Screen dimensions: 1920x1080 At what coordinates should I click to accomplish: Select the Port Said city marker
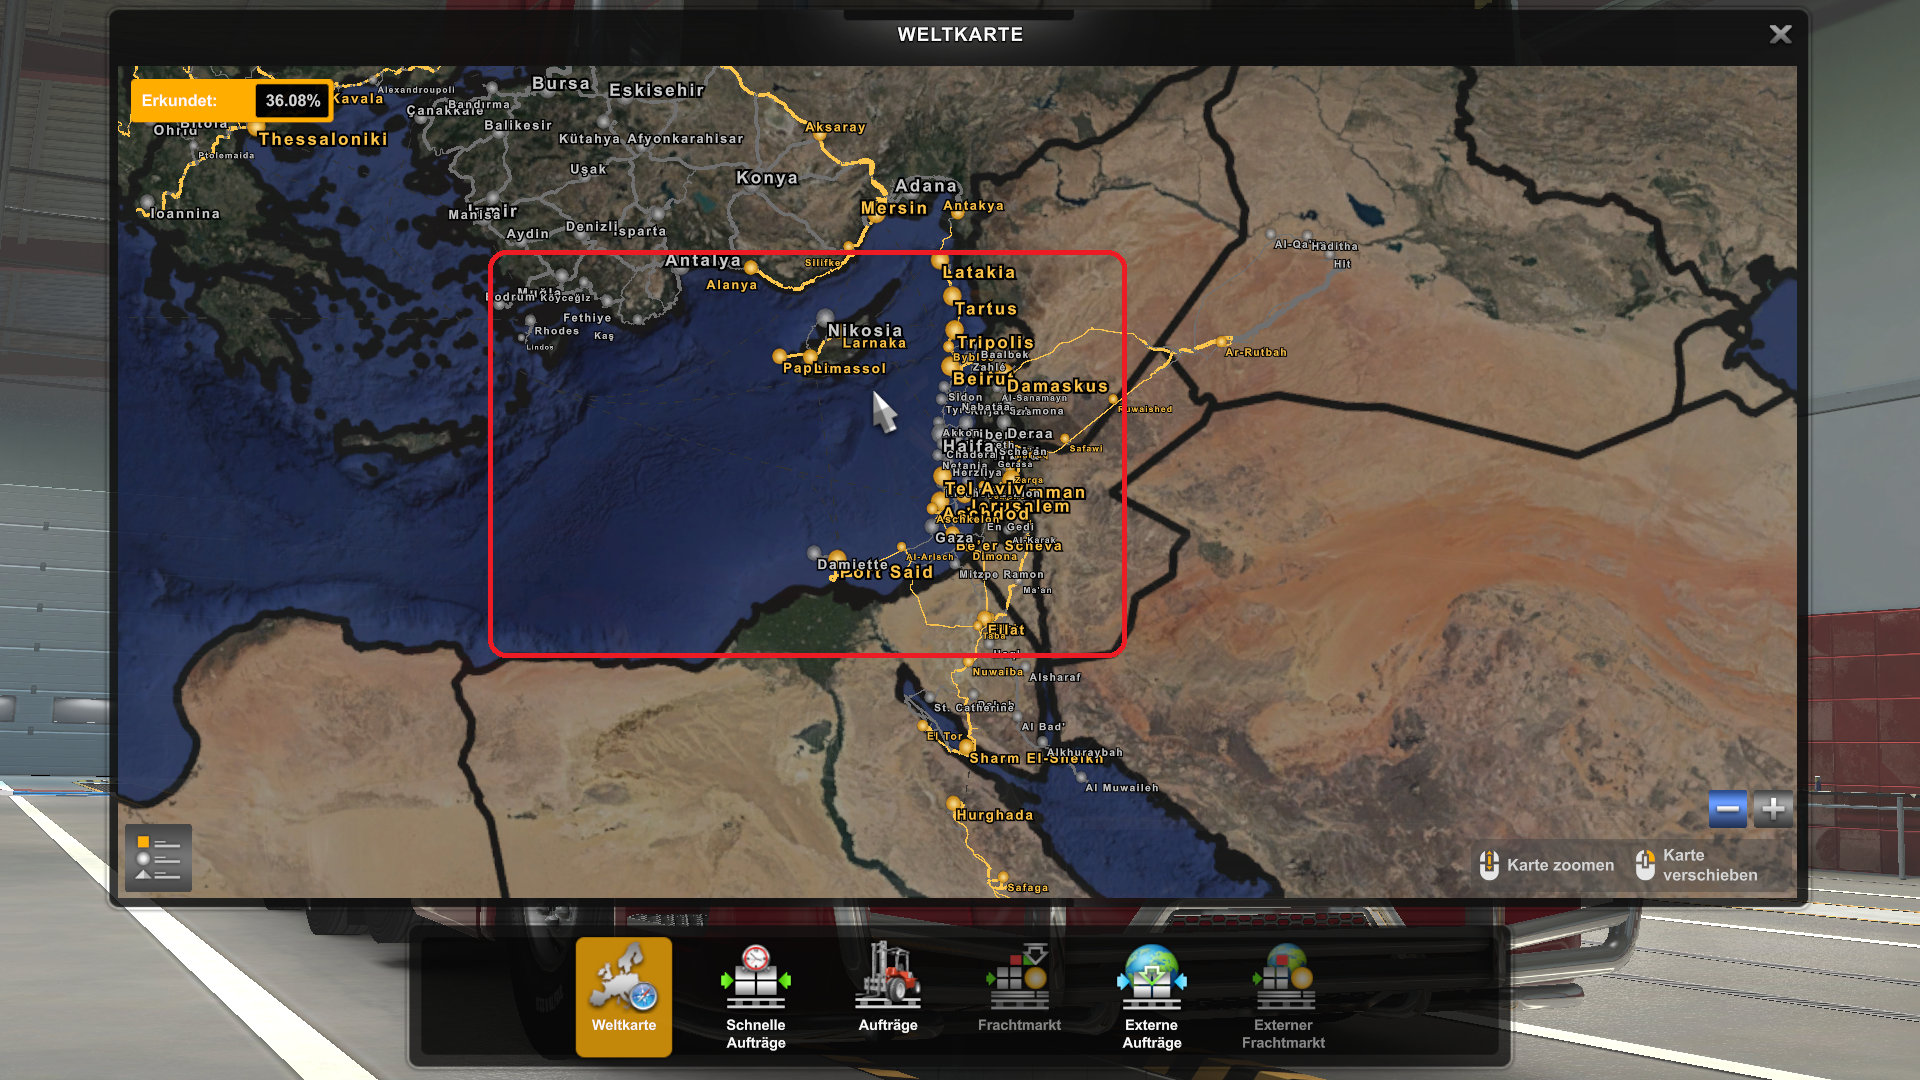coord(837,558)
